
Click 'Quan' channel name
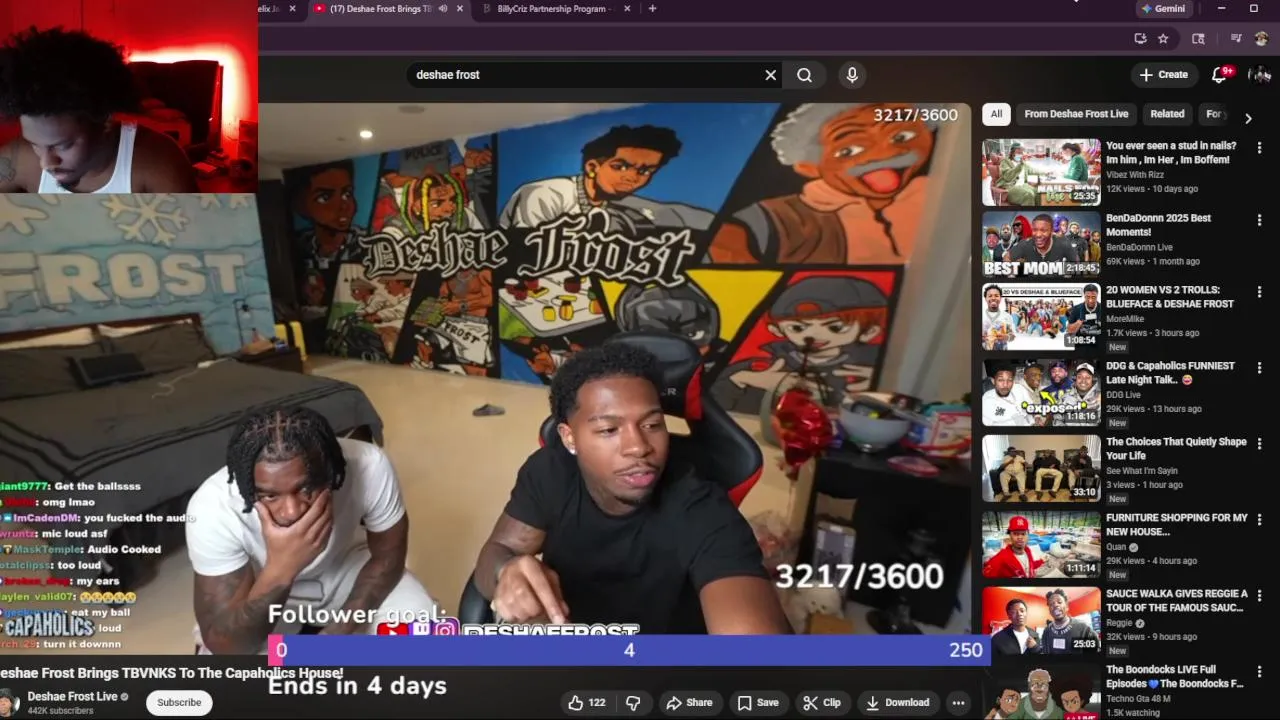[x=1116, y=547]
